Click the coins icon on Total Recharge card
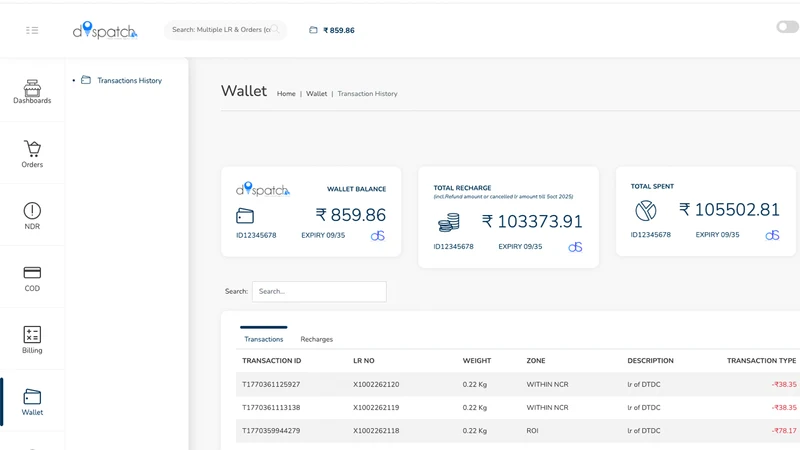The width and height of the screenshot is (800, 450). point(448,223)
